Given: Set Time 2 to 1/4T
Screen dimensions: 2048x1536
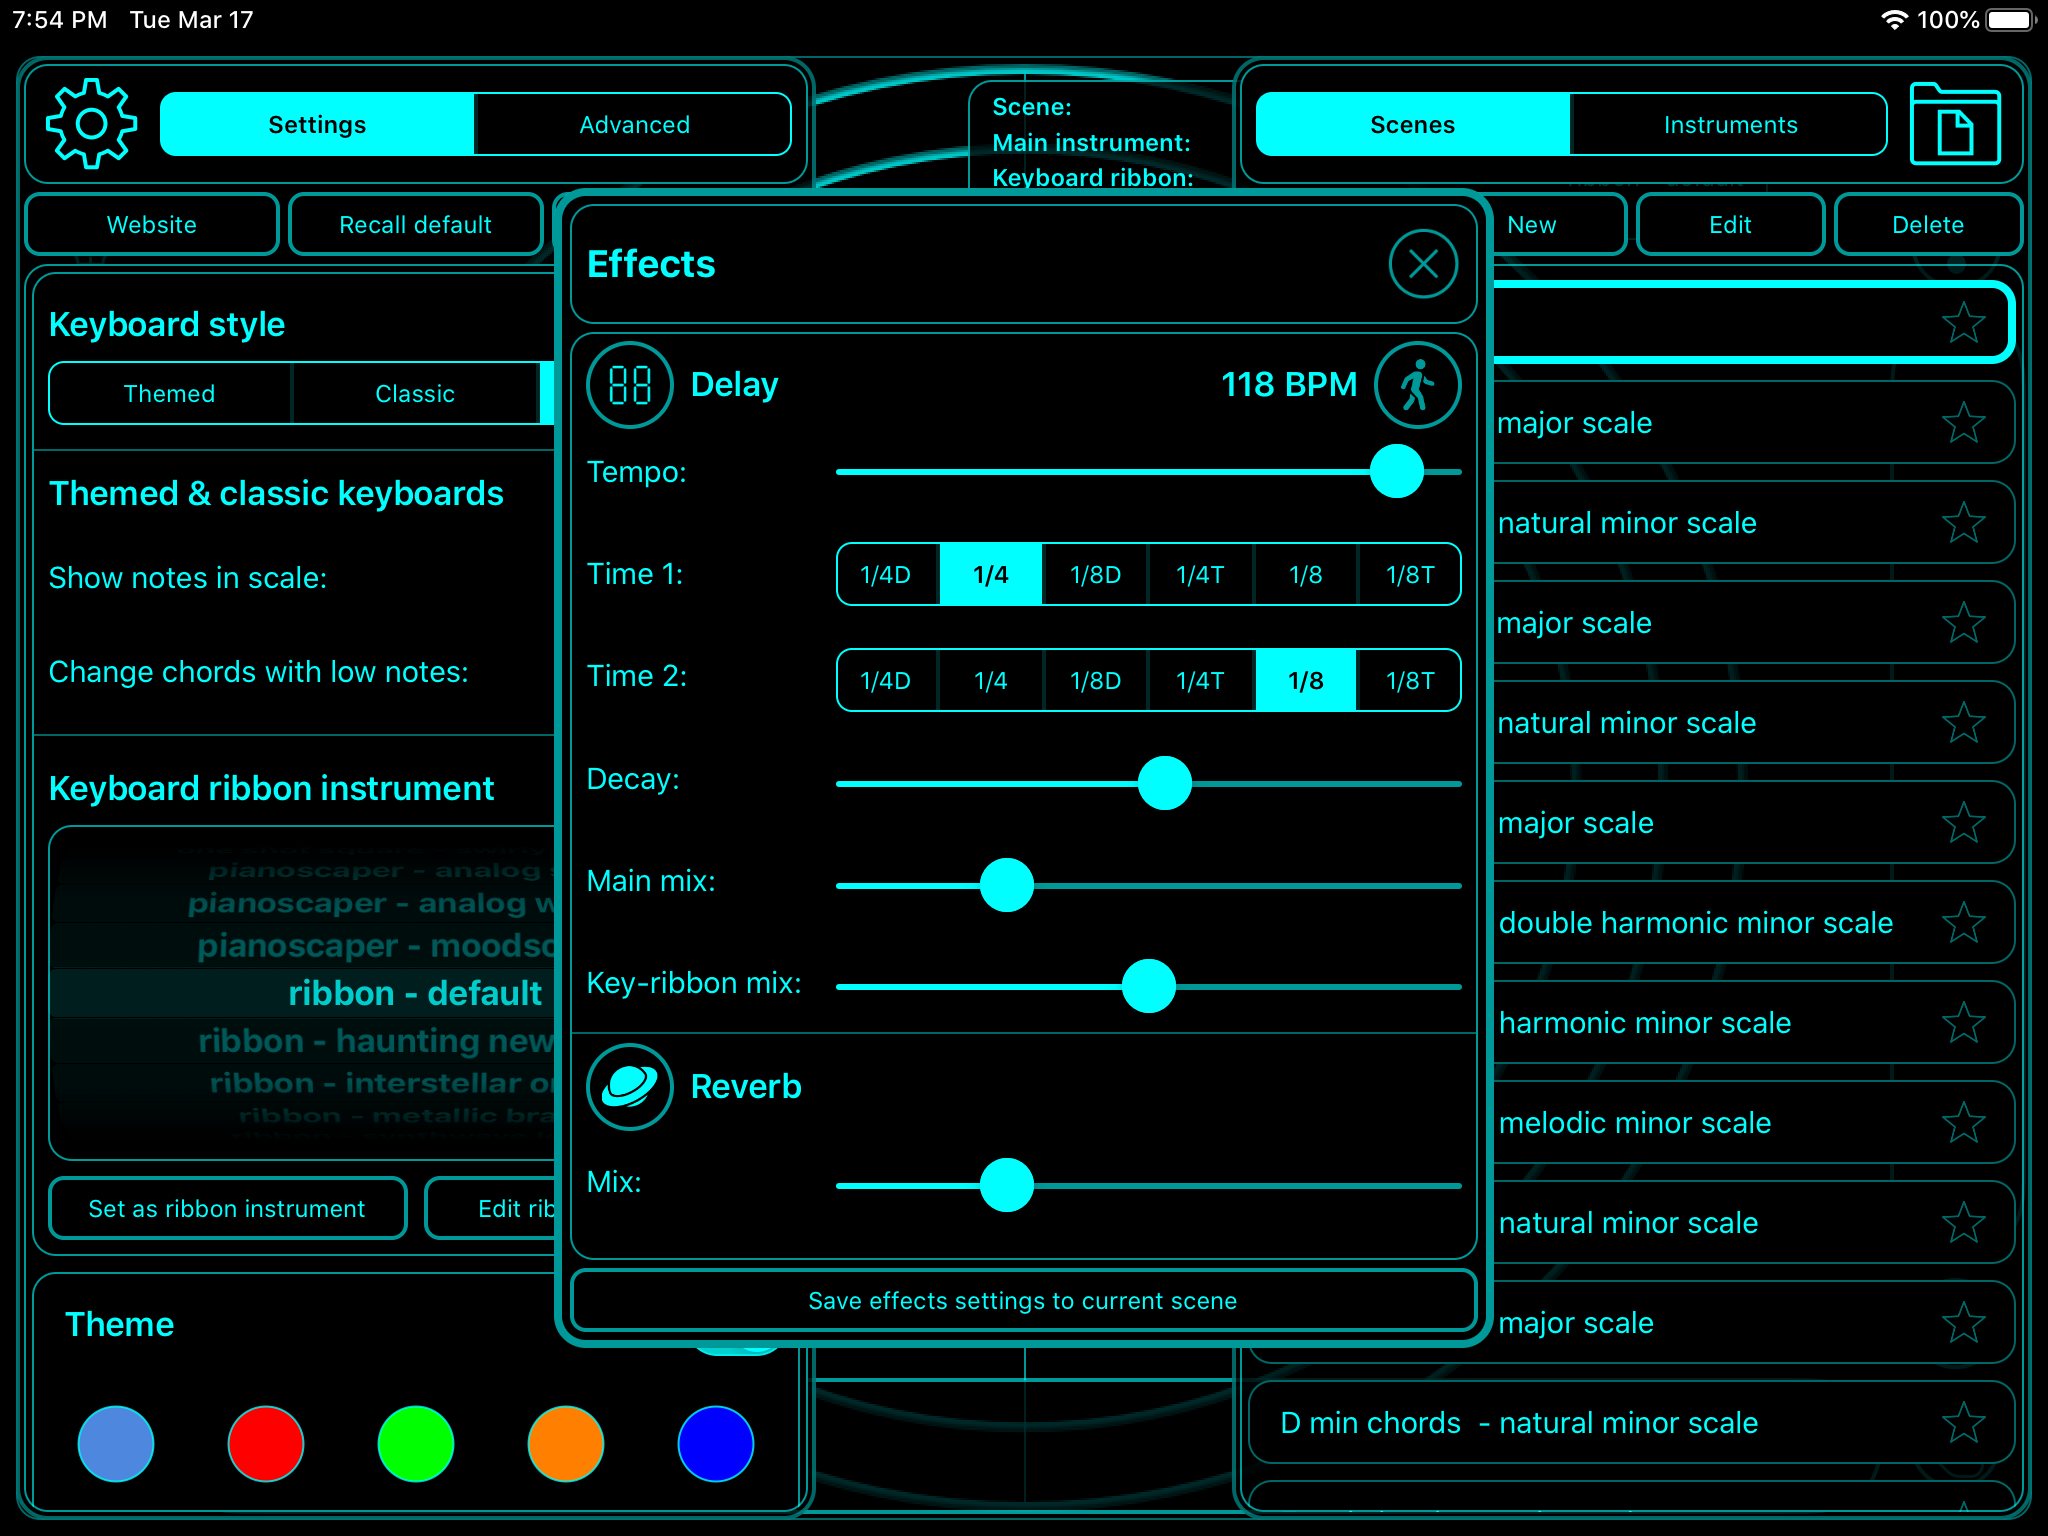Looking at the screenshot, I should coord(1200,681).
